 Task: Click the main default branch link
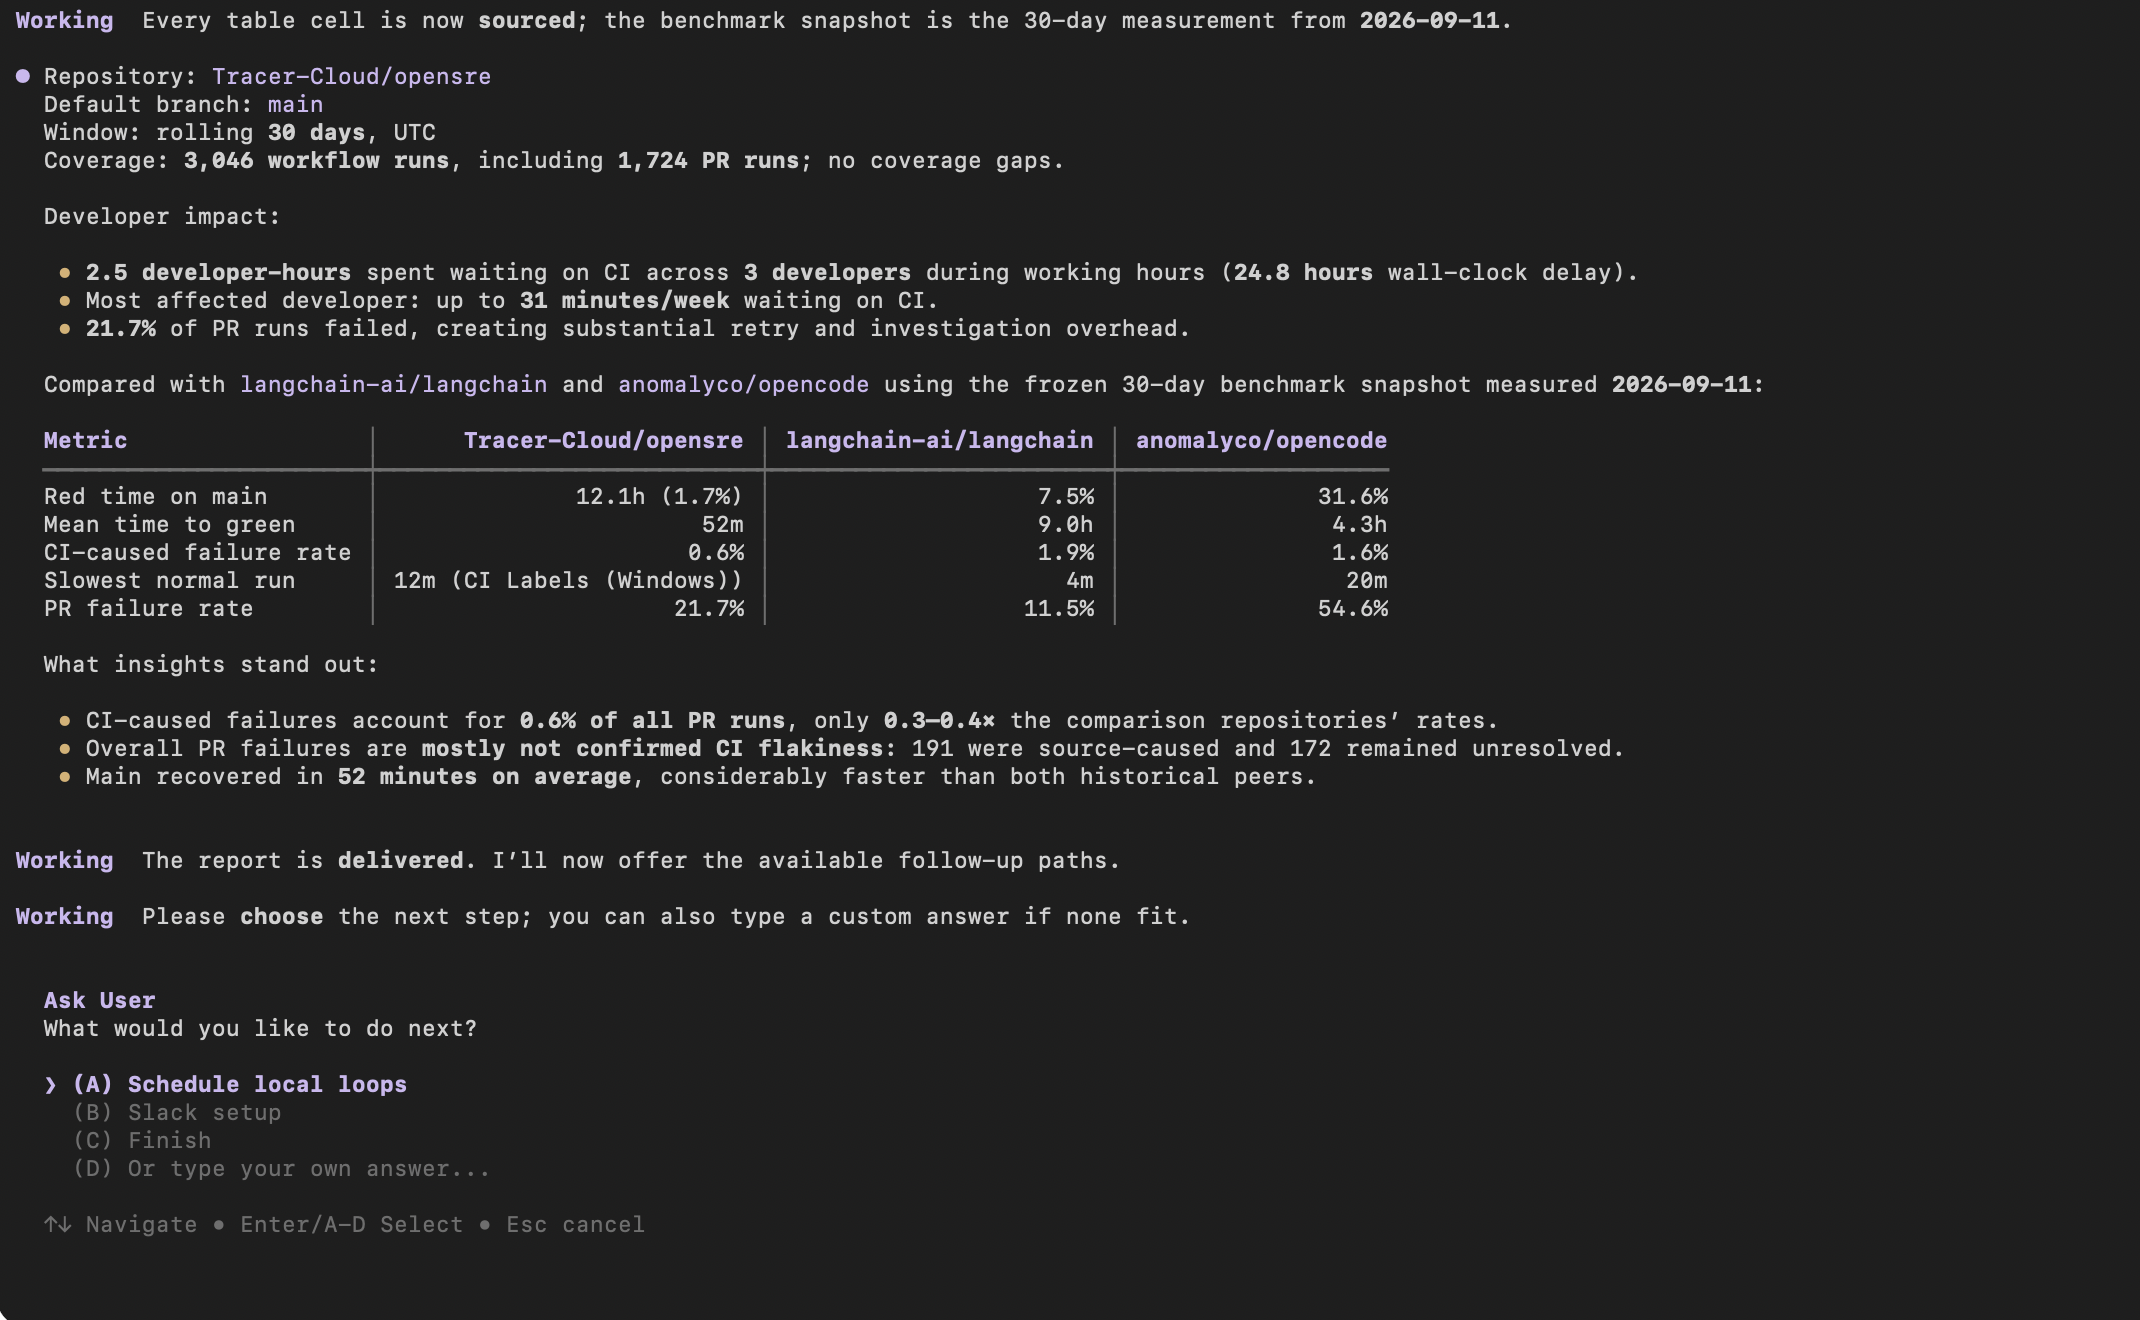click(295, 105)
